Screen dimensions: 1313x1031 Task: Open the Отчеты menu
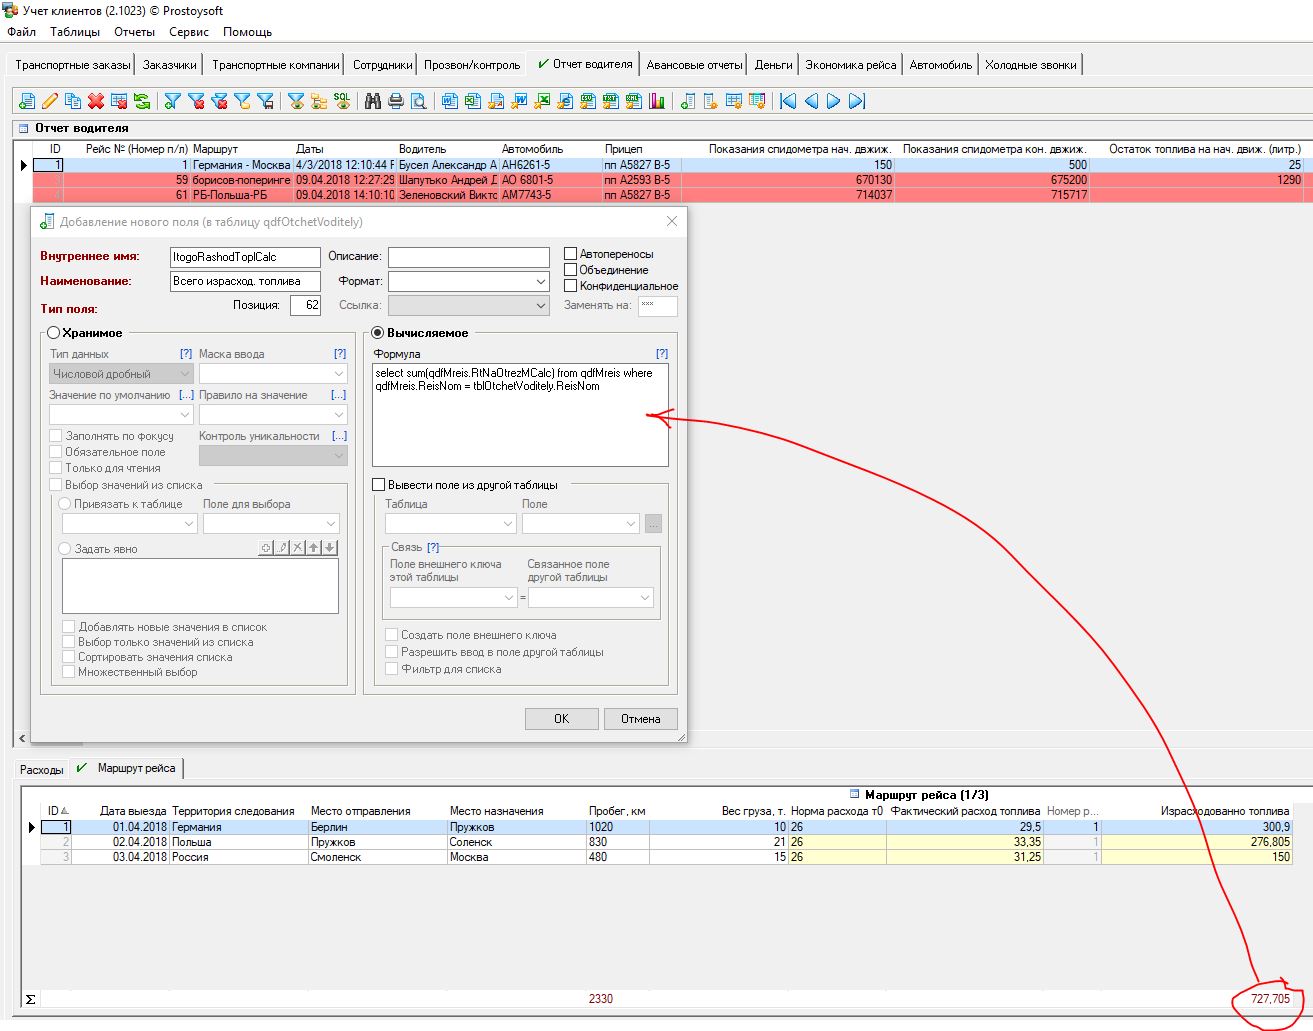(134, 32)
